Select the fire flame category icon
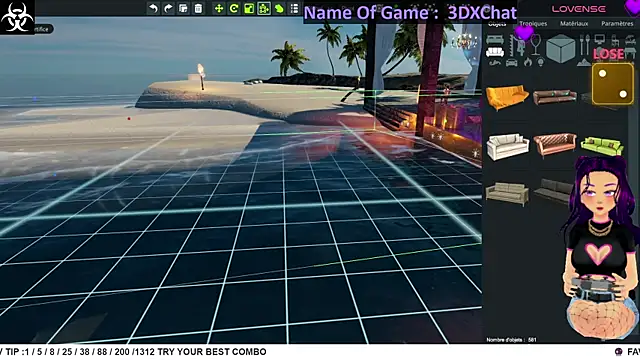The height and width of the screenshot is (360, 640). point(528,62)
